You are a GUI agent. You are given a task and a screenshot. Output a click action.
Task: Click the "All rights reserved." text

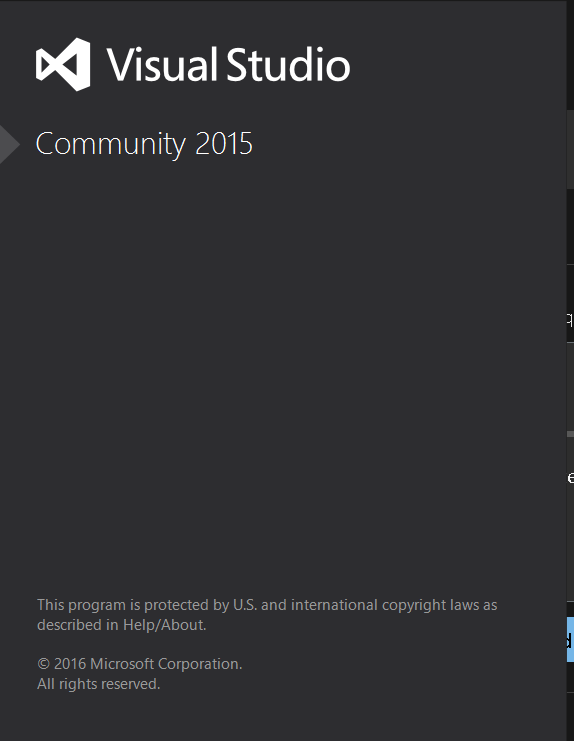99,684
